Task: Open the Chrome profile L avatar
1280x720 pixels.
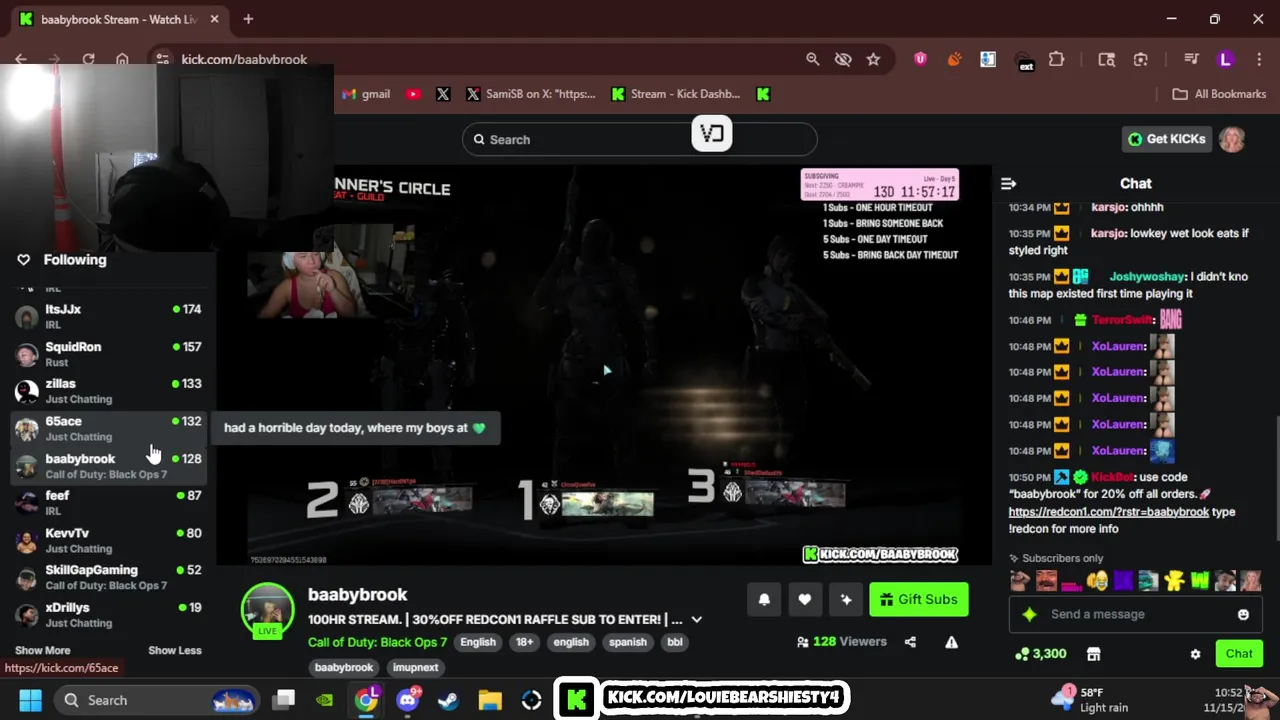Action: (x=1225, y=59)
